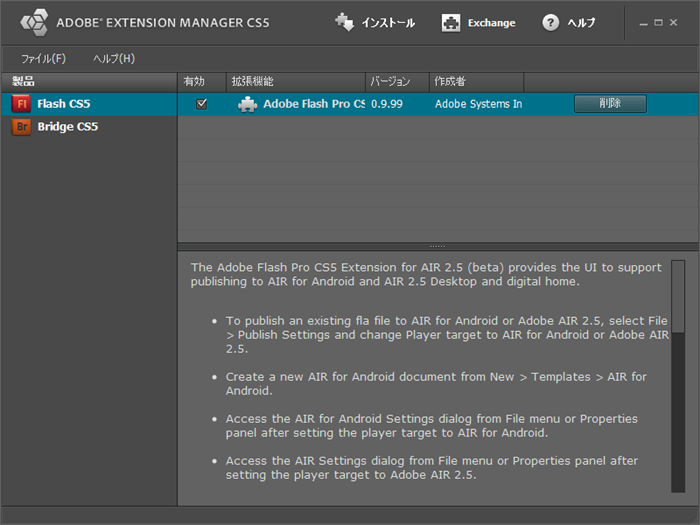Click the 削除 button
The width and height of the screenshot is (700, 525).
pyautogui.click(x=610, y=104)
